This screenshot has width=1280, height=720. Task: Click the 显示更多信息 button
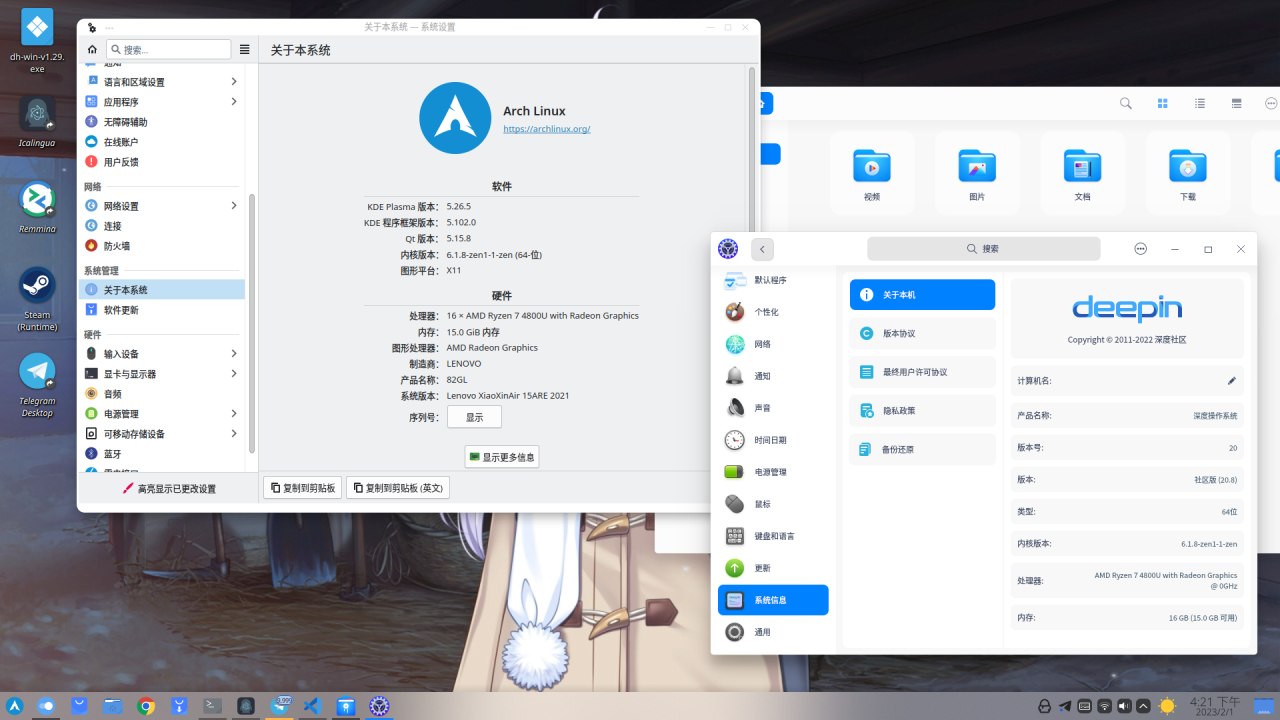pos(502,457)
